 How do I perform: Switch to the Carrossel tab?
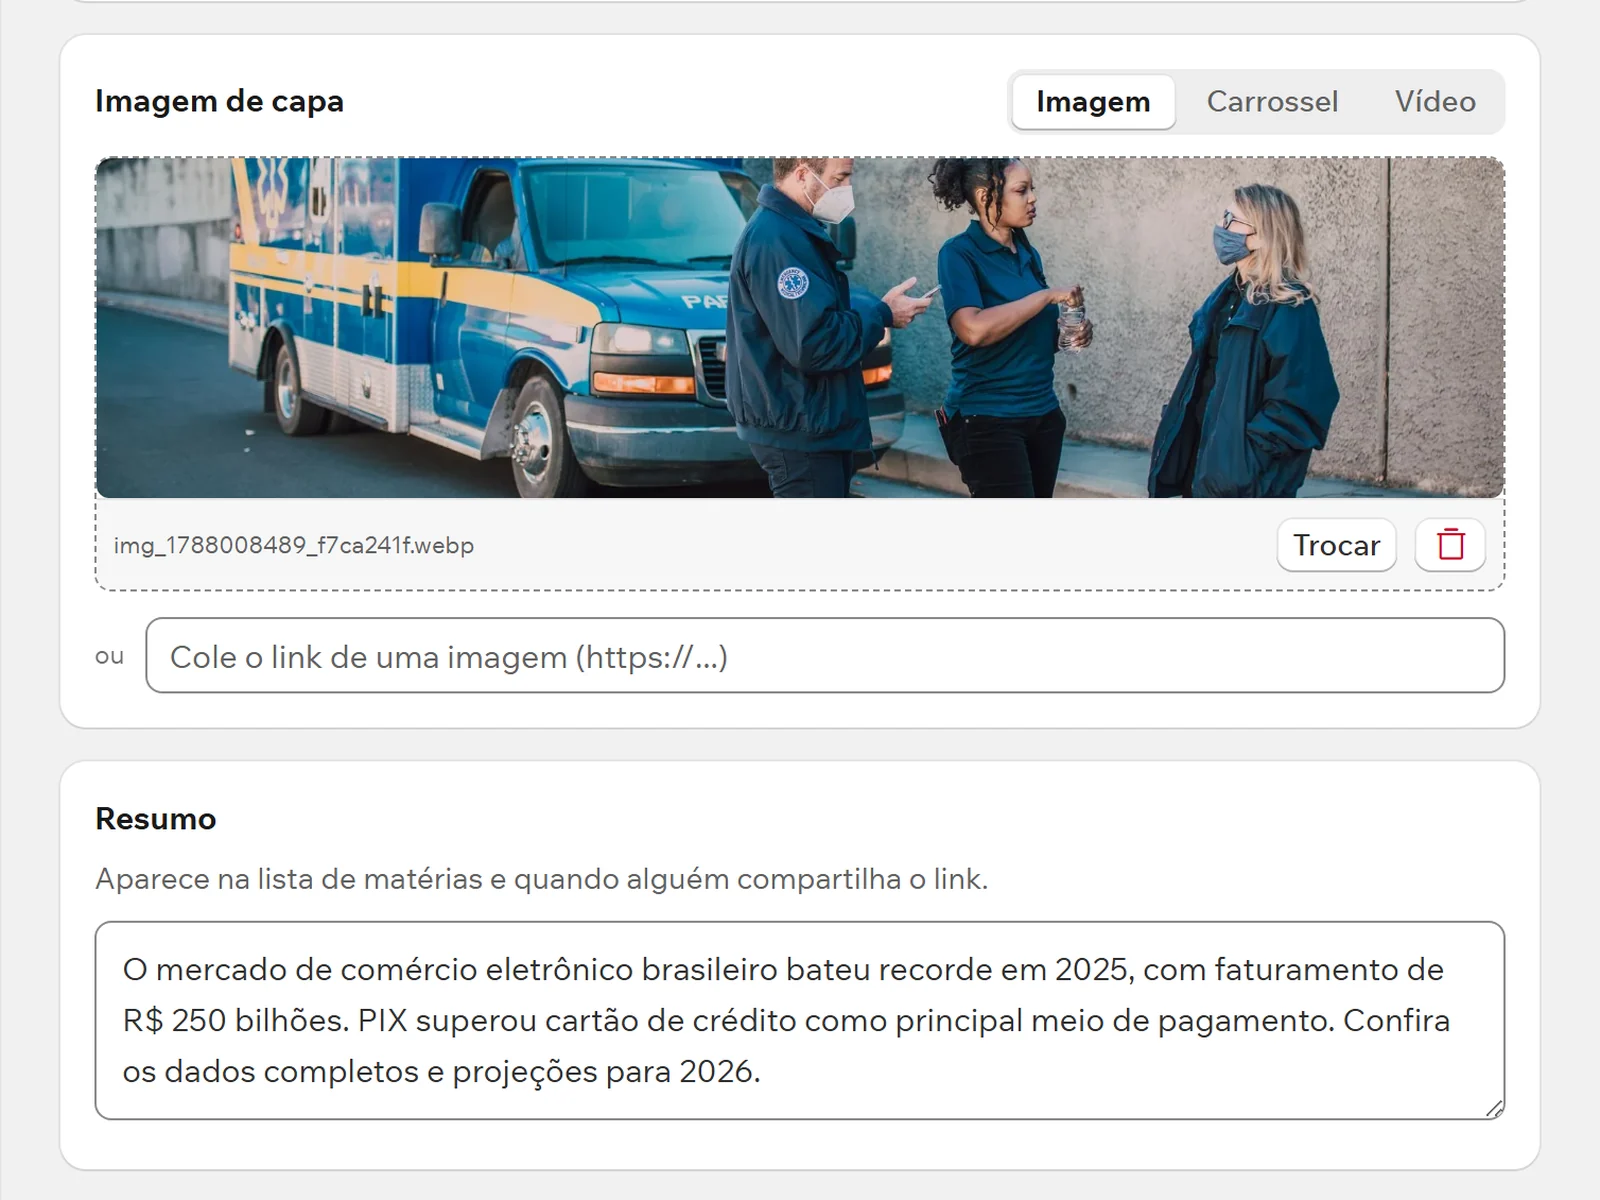click(1272, 102)
